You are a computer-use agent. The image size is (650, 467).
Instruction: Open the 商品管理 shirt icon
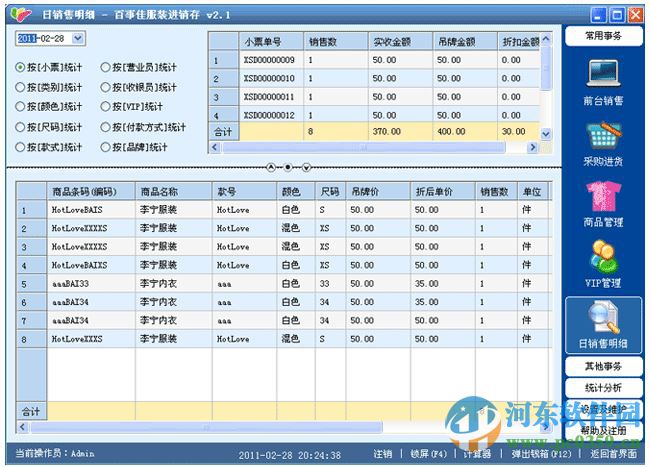[604, 196]
